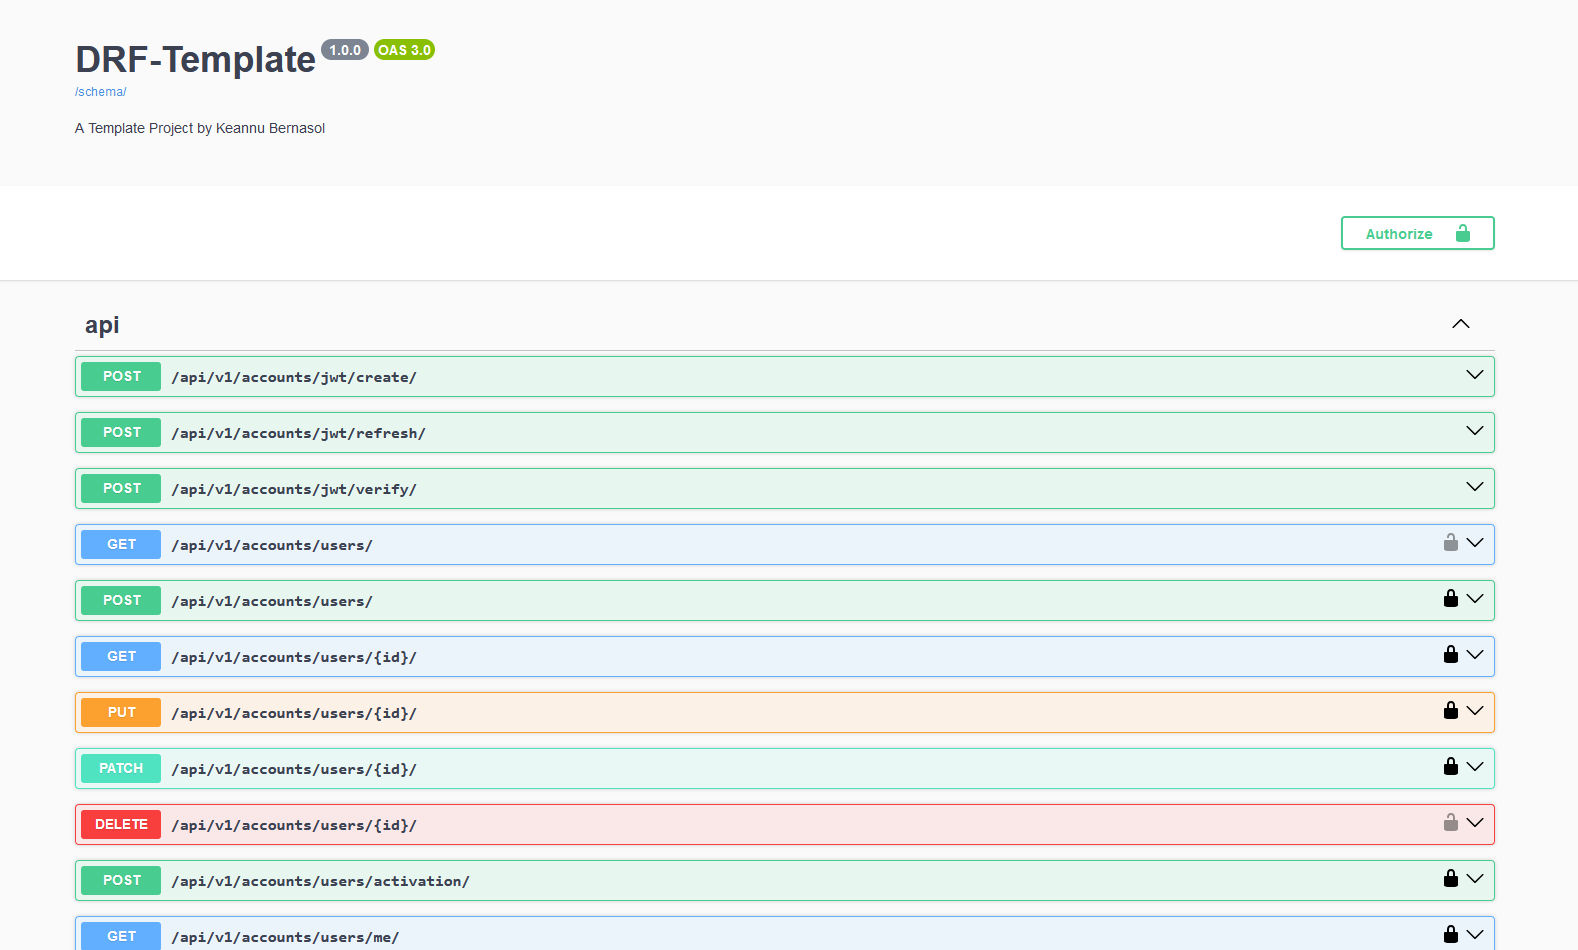Image resolution: width=1578 pixels, height=950 pixels.
Task: Click lock icon on GET users/{id}/ row
Action: pyautogui.click(x=1450, y=655)
